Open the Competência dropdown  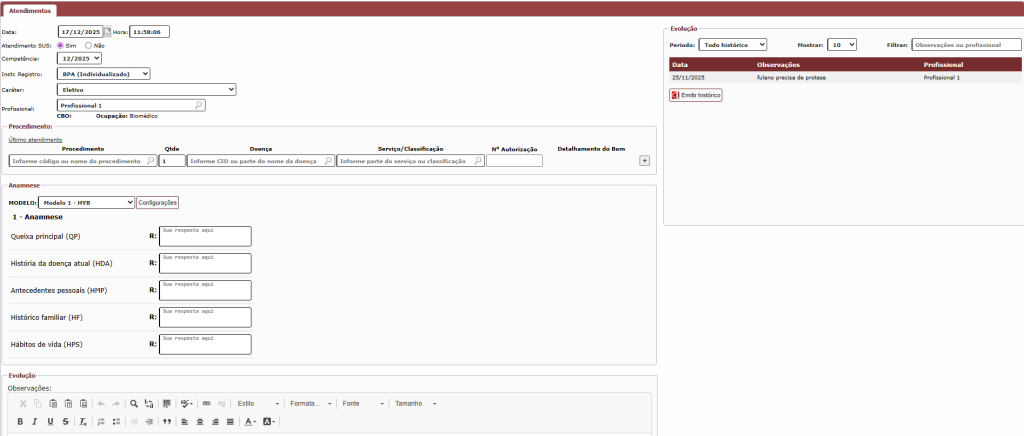[x=79, y=59]
